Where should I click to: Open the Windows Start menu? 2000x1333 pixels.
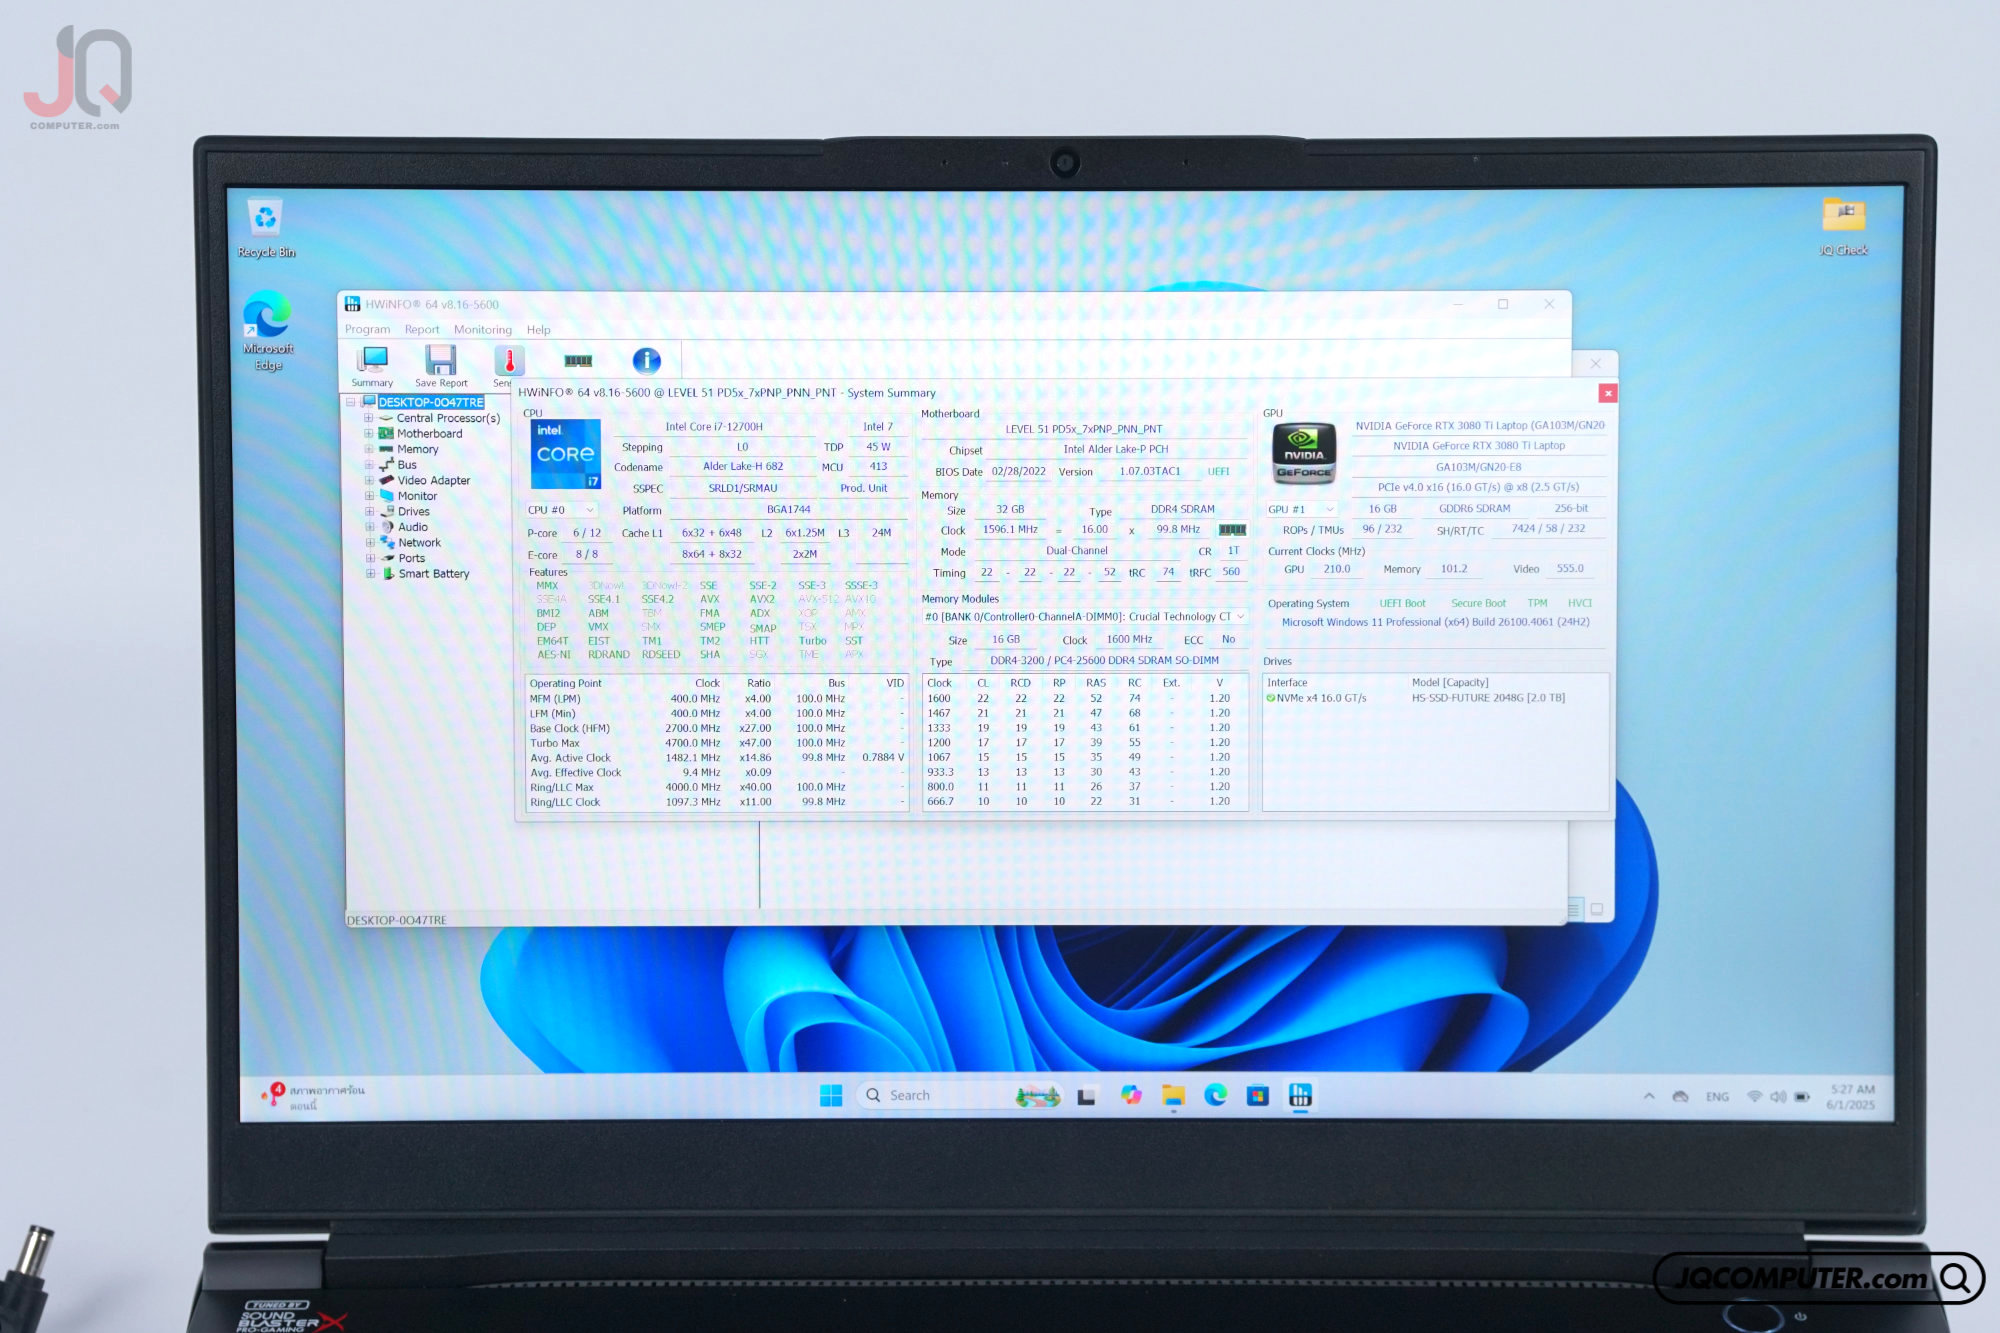(831, 1096)
